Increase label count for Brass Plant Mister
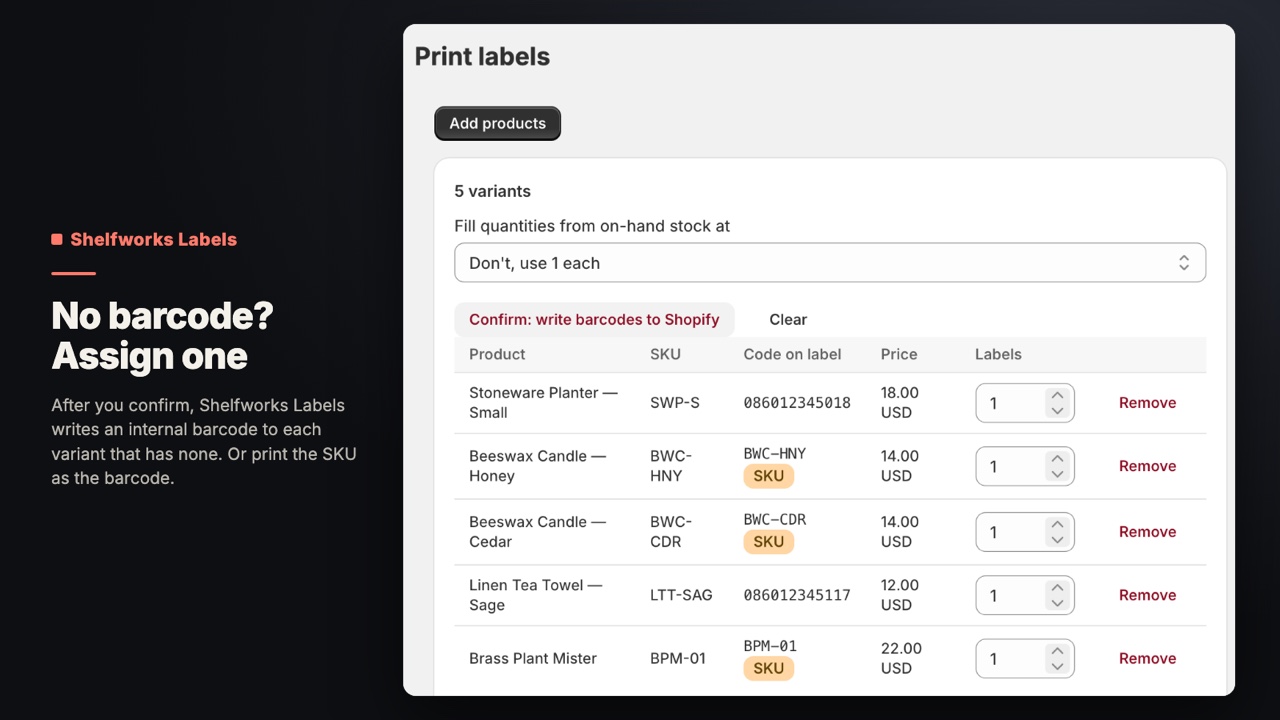 click(1057, 651)
